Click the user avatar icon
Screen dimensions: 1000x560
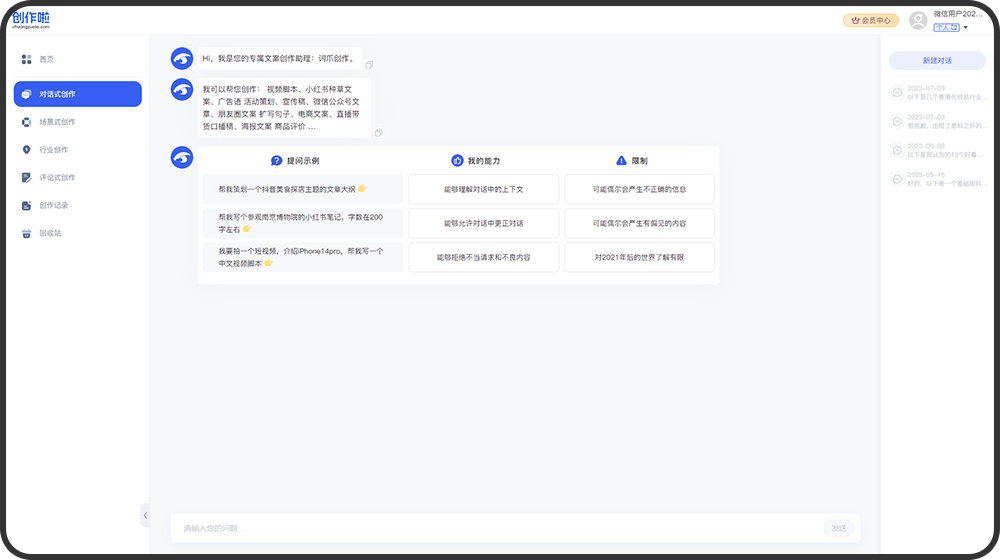pyautogui.click(x=918, y=20)
